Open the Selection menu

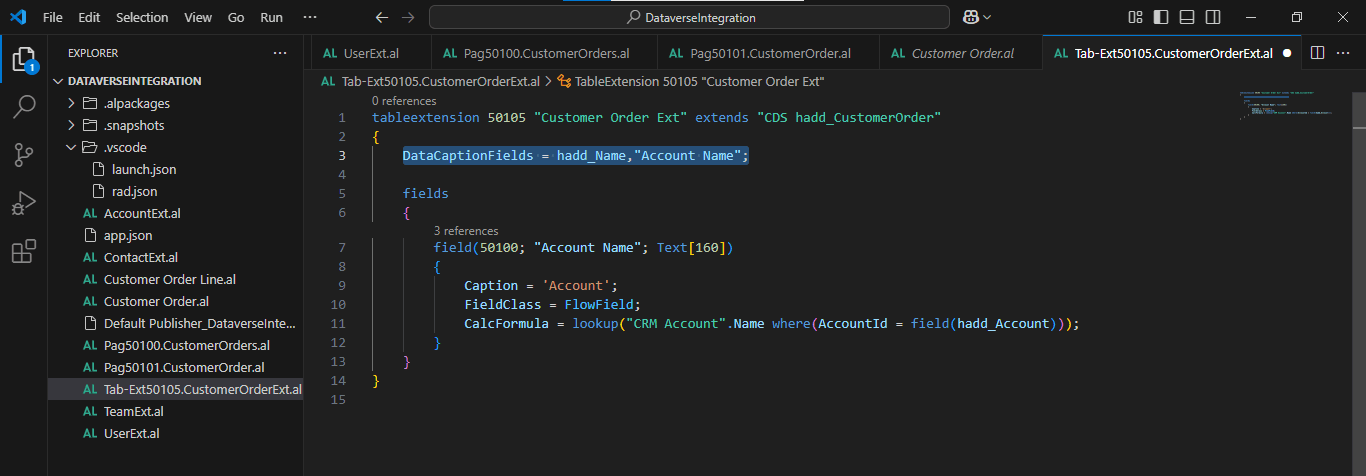(142, 17)
